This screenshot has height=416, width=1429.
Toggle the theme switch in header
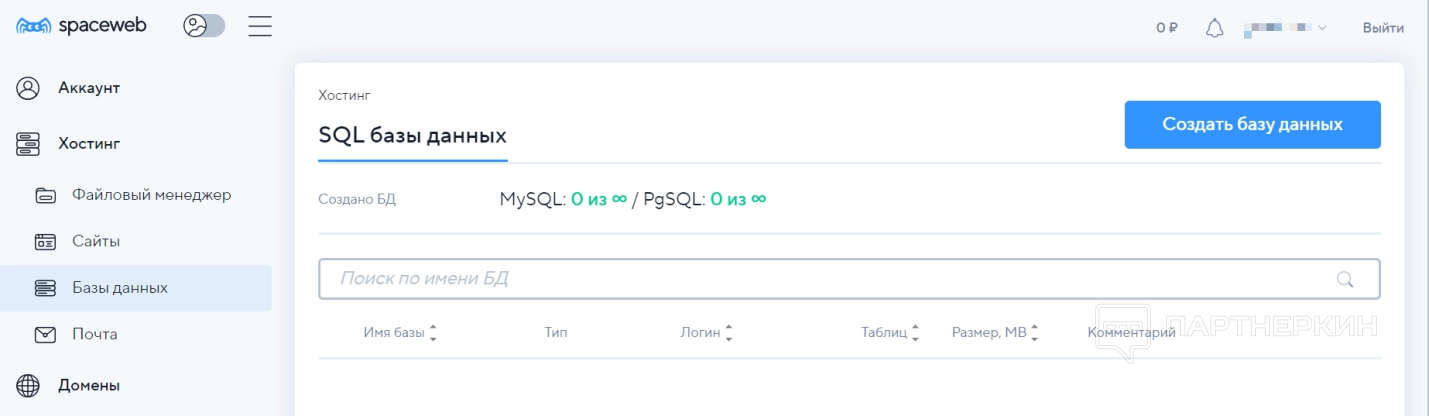point(204,27)
